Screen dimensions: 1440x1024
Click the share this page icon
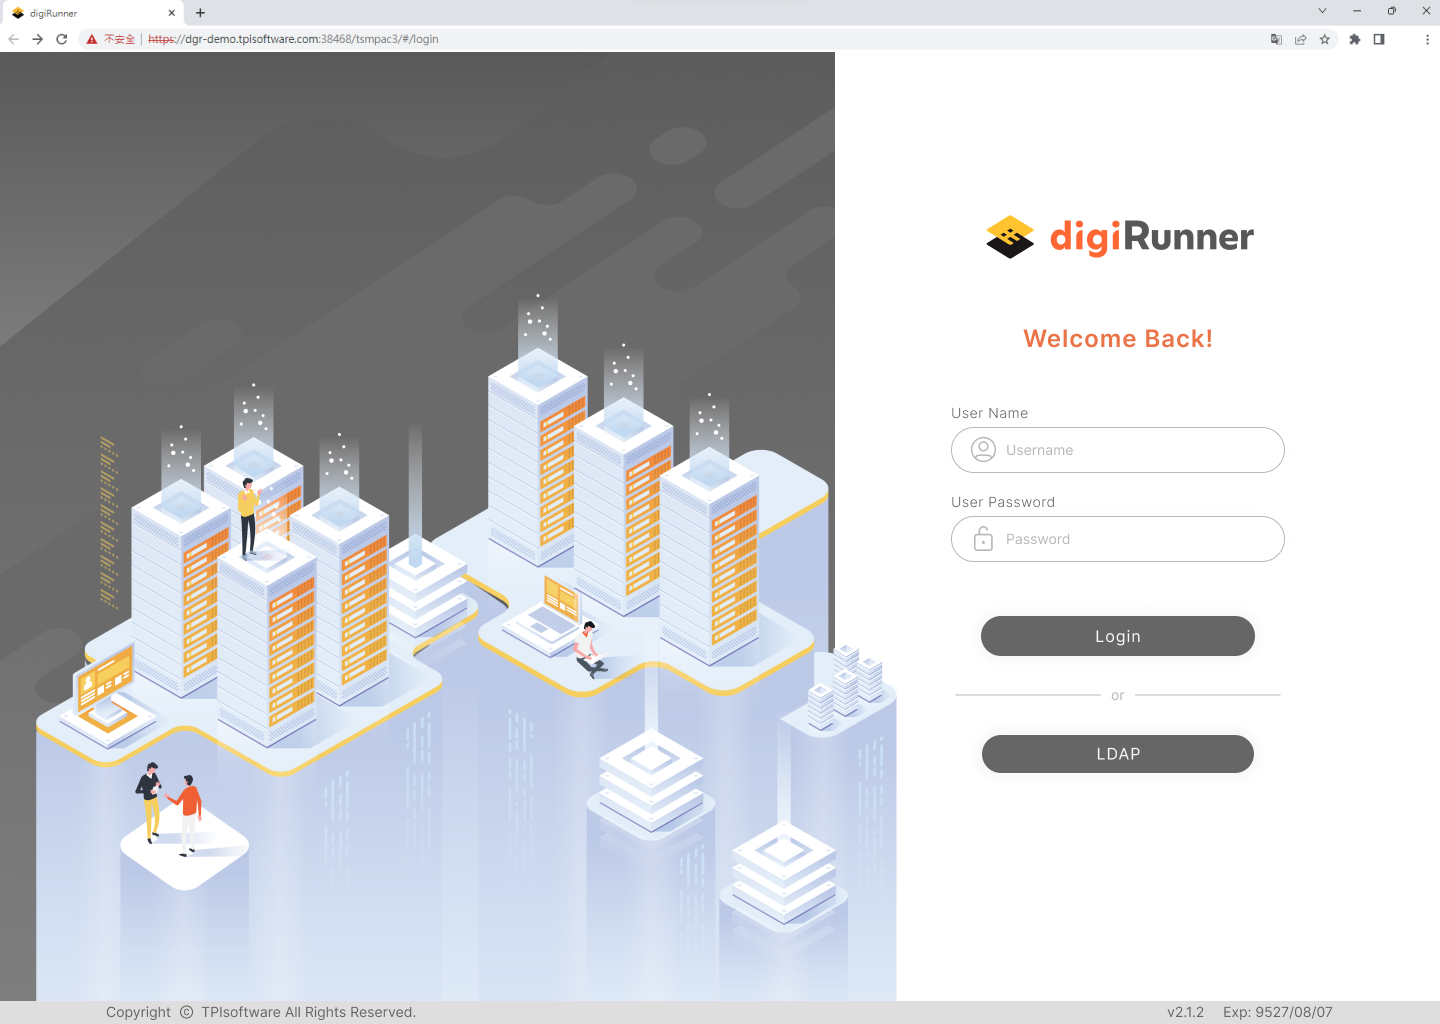coord(1300,39)
